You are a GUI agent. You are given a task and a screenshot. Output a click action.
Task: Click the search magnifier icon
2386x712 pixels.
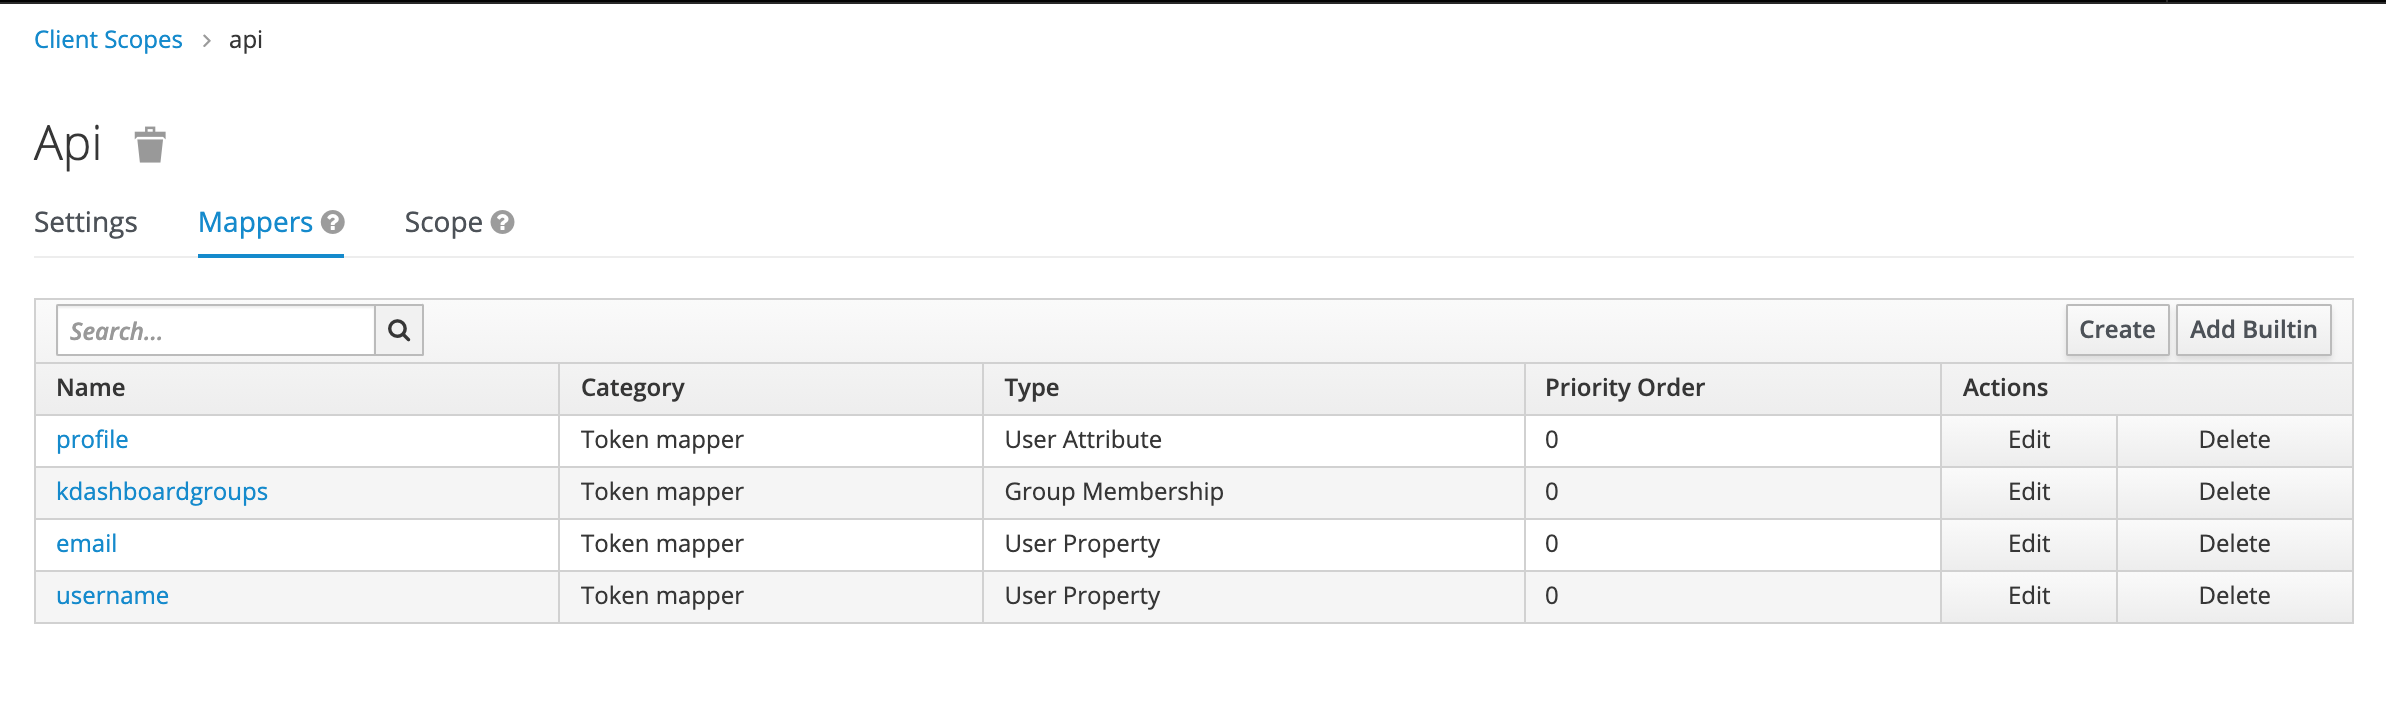[x=399, y=329]
